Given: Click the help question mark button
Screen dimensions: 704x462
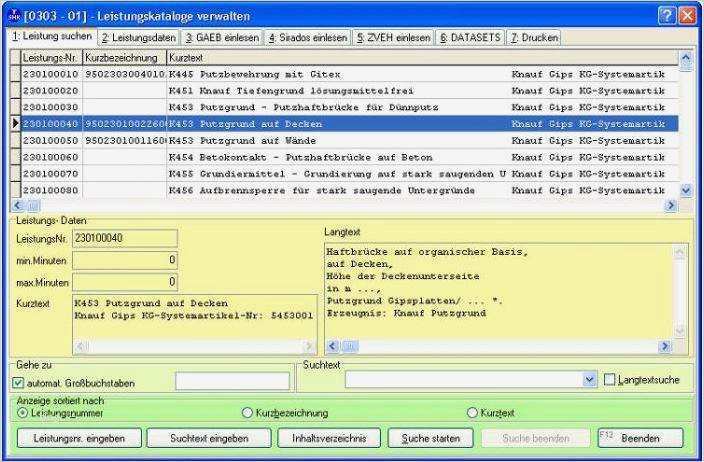Looking at the screenshot, I should (667, 16).
